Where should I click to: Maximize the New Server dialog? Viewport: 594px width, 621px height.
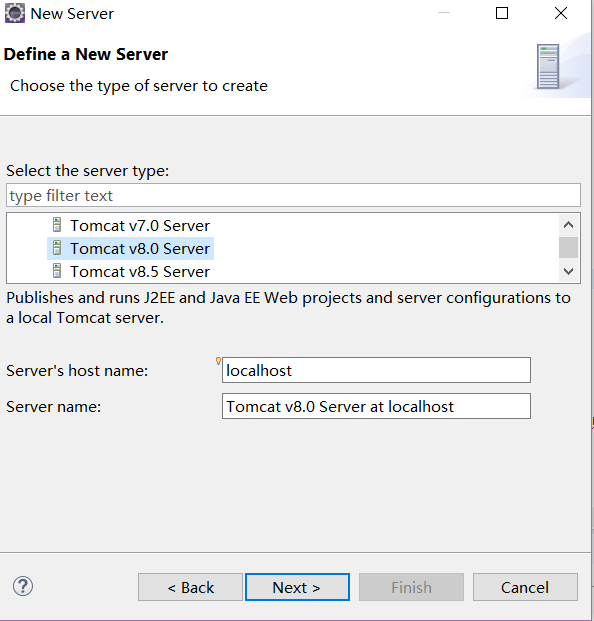502,13
